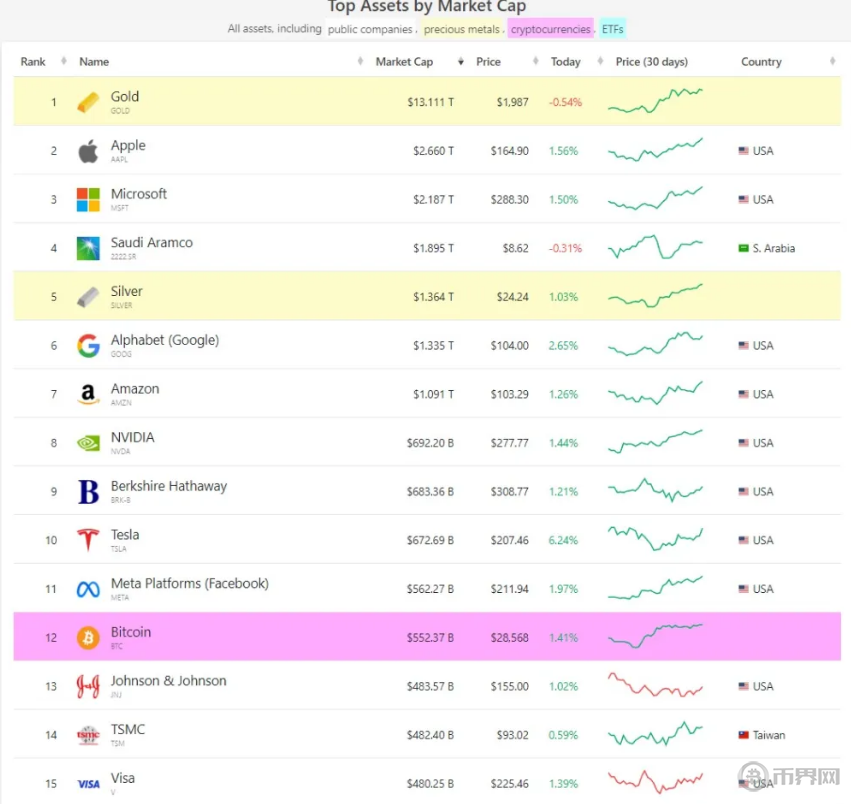
Task: Sort by Country column arrows
Action: click(x=833, y=61)
